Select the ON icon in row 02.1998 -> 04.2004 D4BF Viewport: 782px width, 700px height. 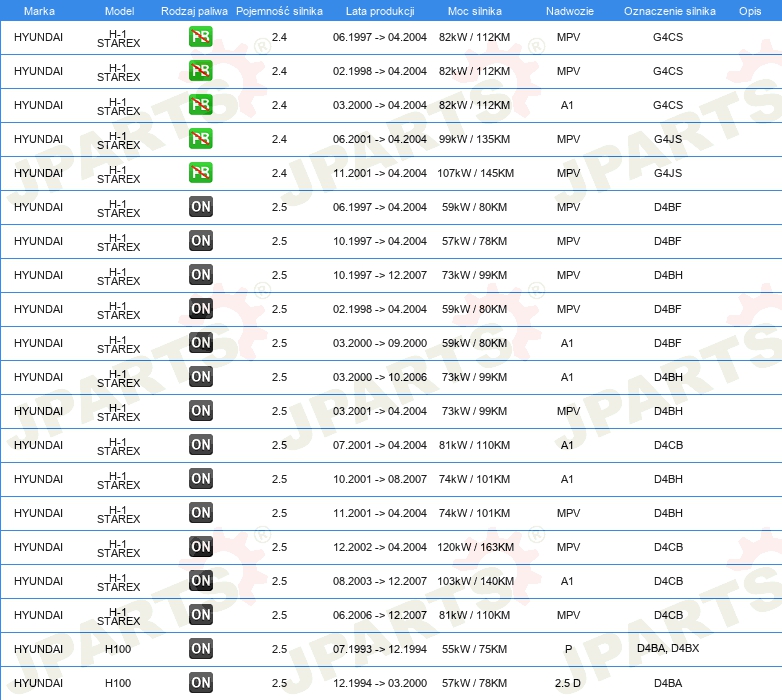200,309
